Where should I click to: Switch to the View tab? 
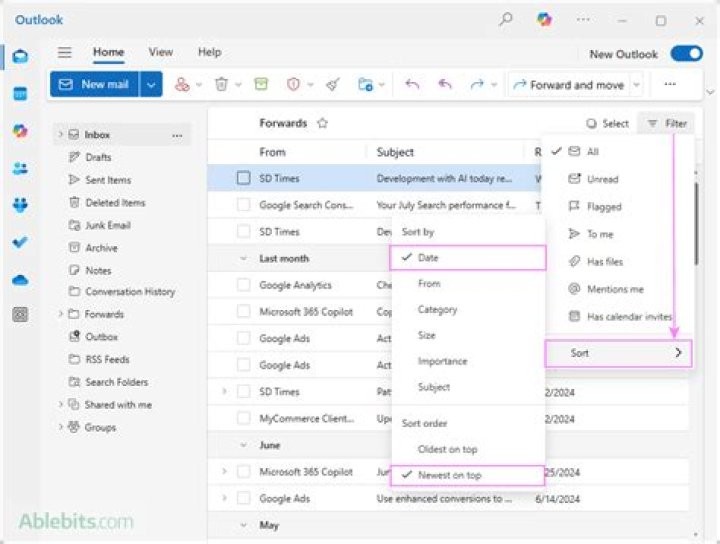click(x=161, y=52)
